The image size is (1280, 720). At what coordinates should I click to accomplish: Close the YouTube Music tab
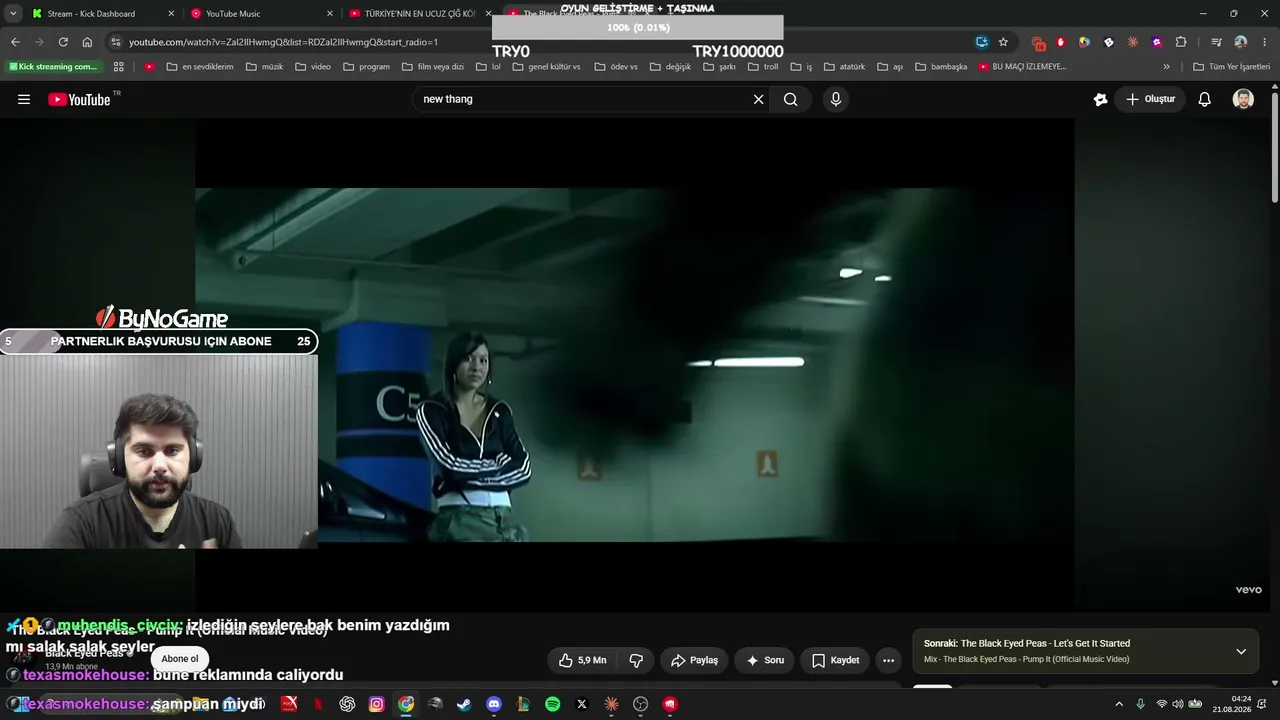pyautogui.click(x=330, y=14)
